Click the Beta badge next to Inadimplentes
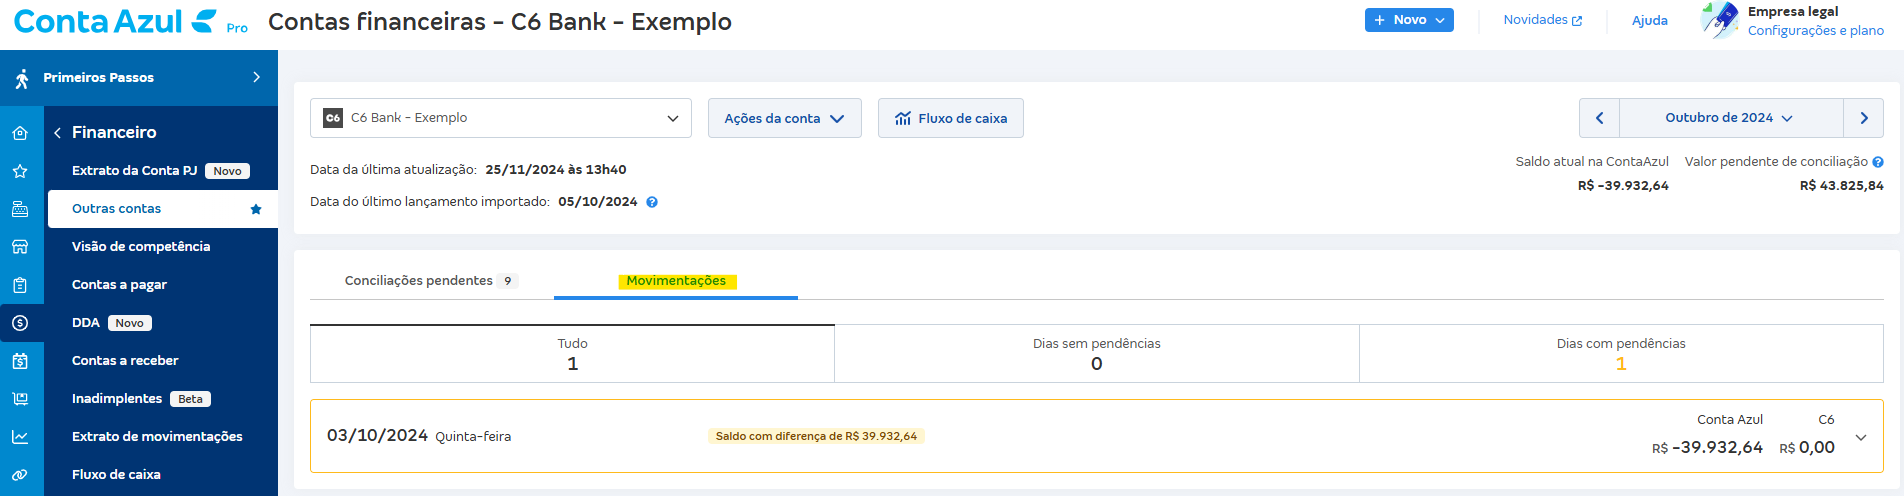Viewport: 1904px width, 496px height. tap(190, 399)
